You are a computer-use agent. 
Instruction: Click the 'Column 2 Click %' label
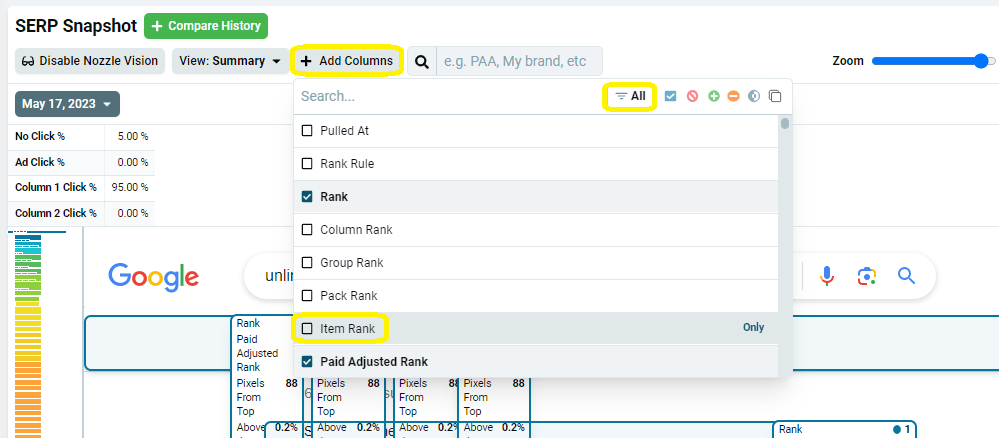[56, 213]
